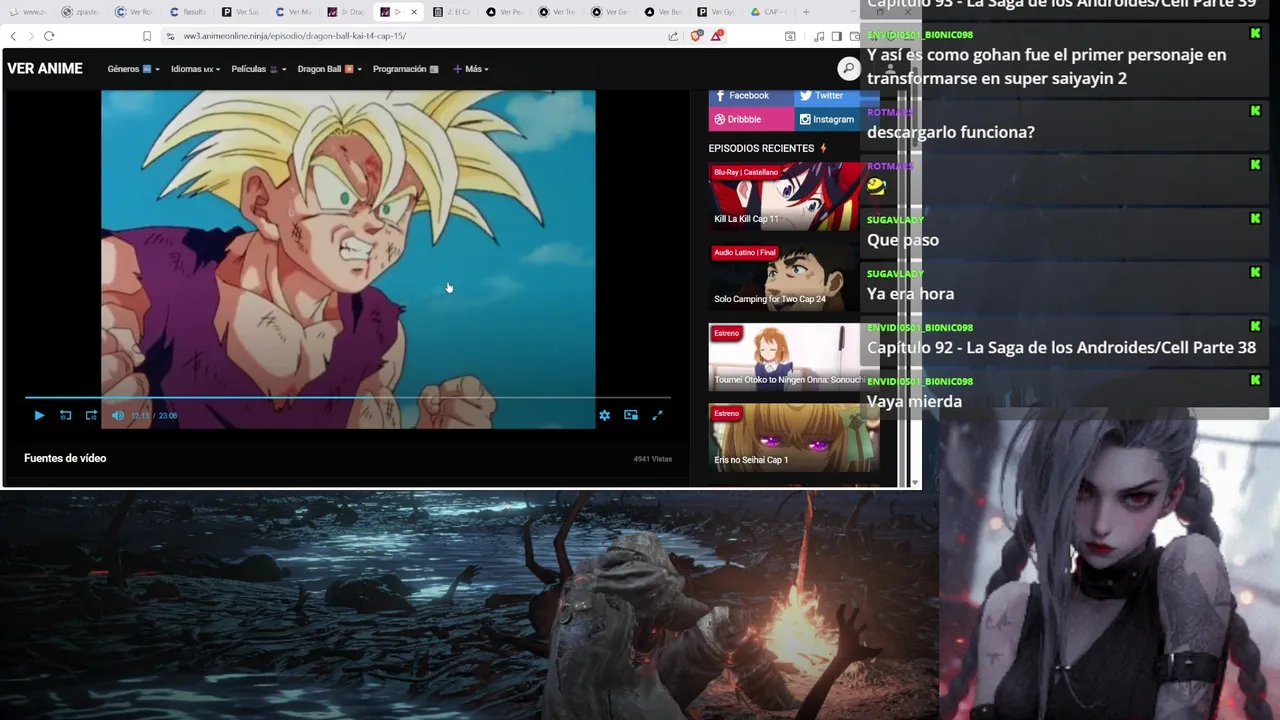Image resolution: width=1280 pixels, height=720 pixels.
Task: Click chat message 'Vaya mierda'
Action: tap(914, 402)
